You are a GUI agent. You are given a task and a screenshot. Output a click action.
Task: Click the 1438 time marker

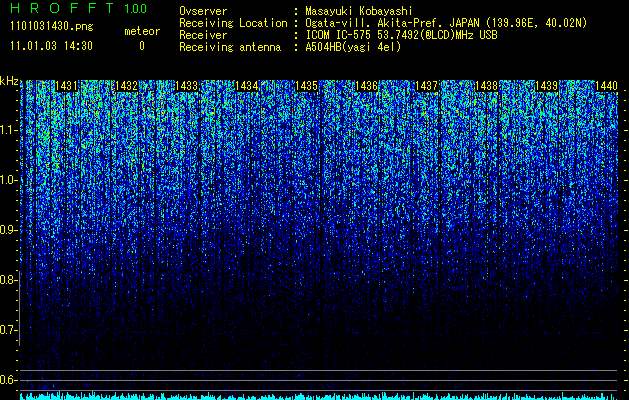(487, 86)
